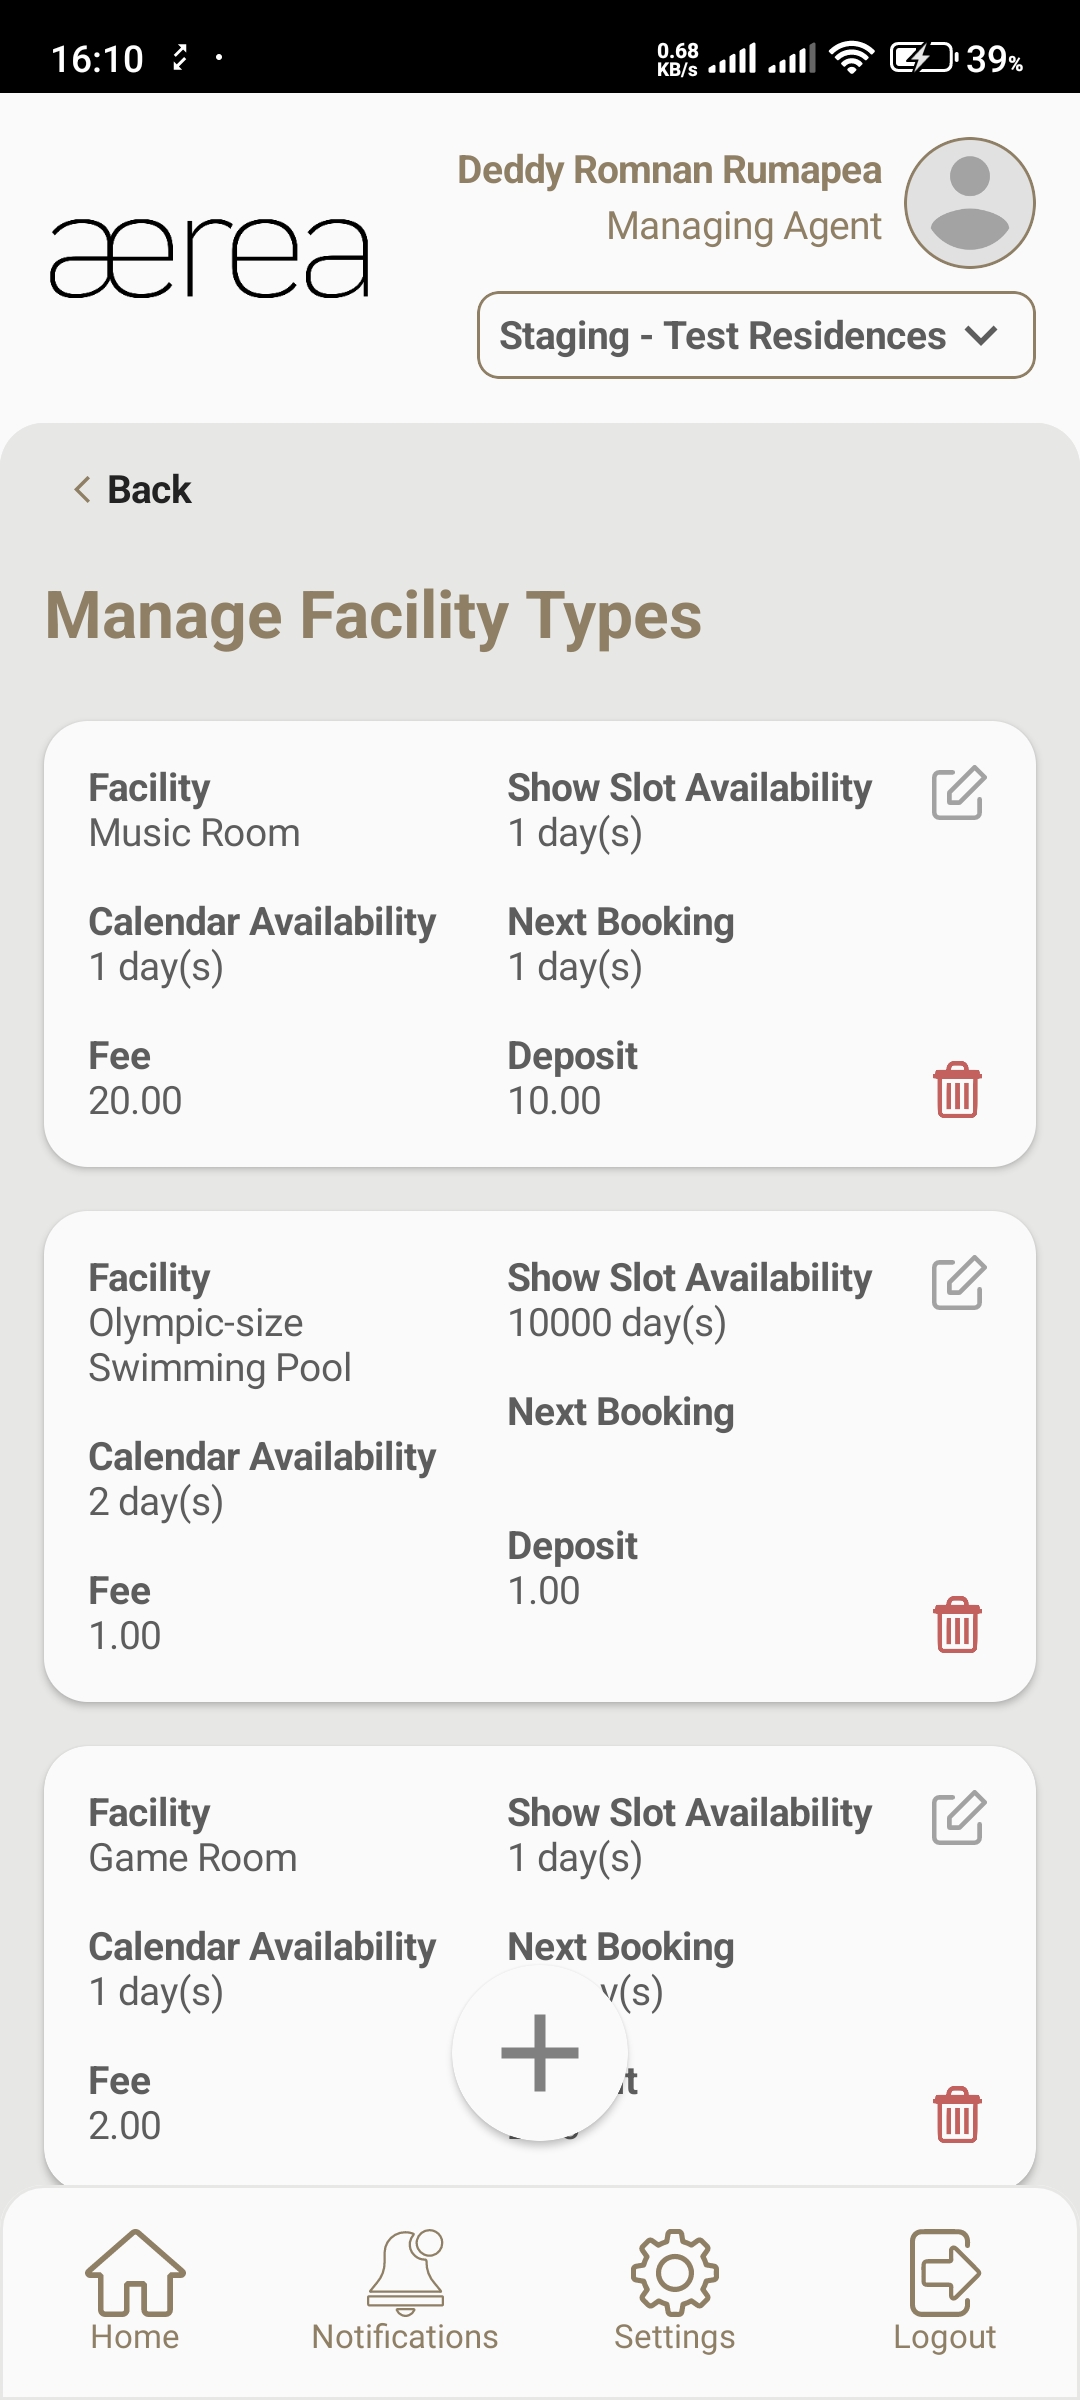
Task: Open the Notifications tab
Action: (405, 2290)
